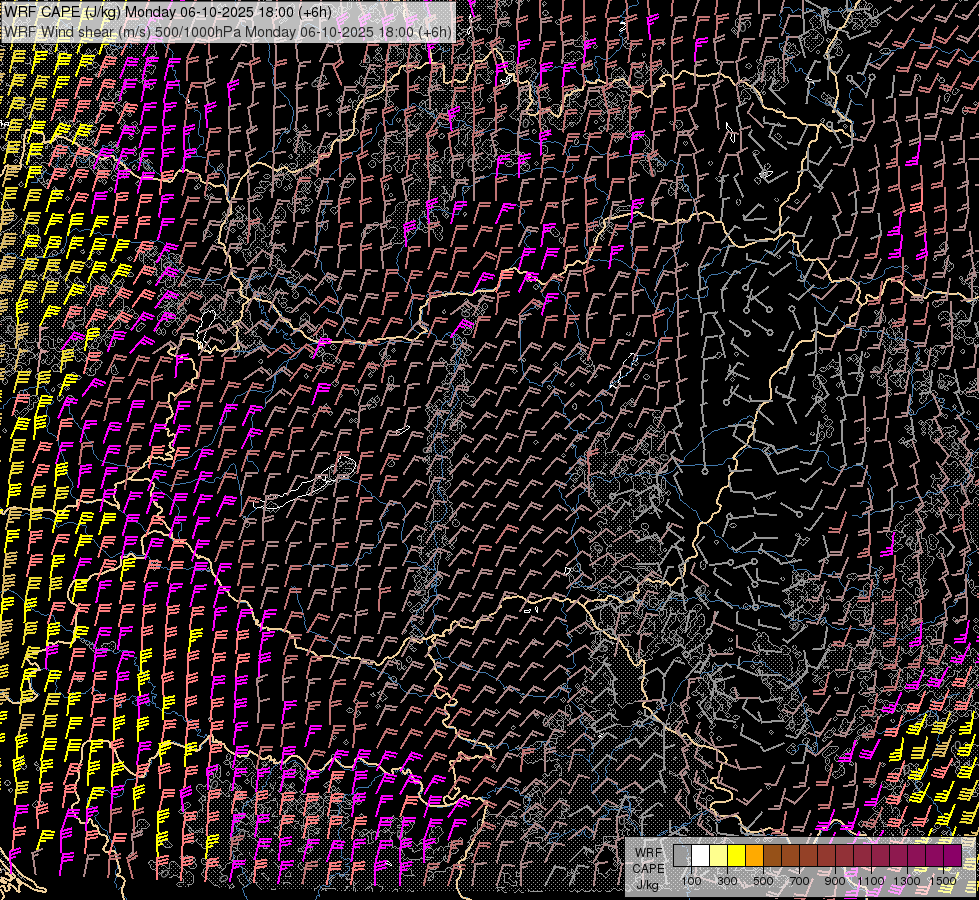The height and width of the screenshot is (900, 979).
Task: Select the 1300 value on the CAPE scale
Action: click(x=907, y=880)
